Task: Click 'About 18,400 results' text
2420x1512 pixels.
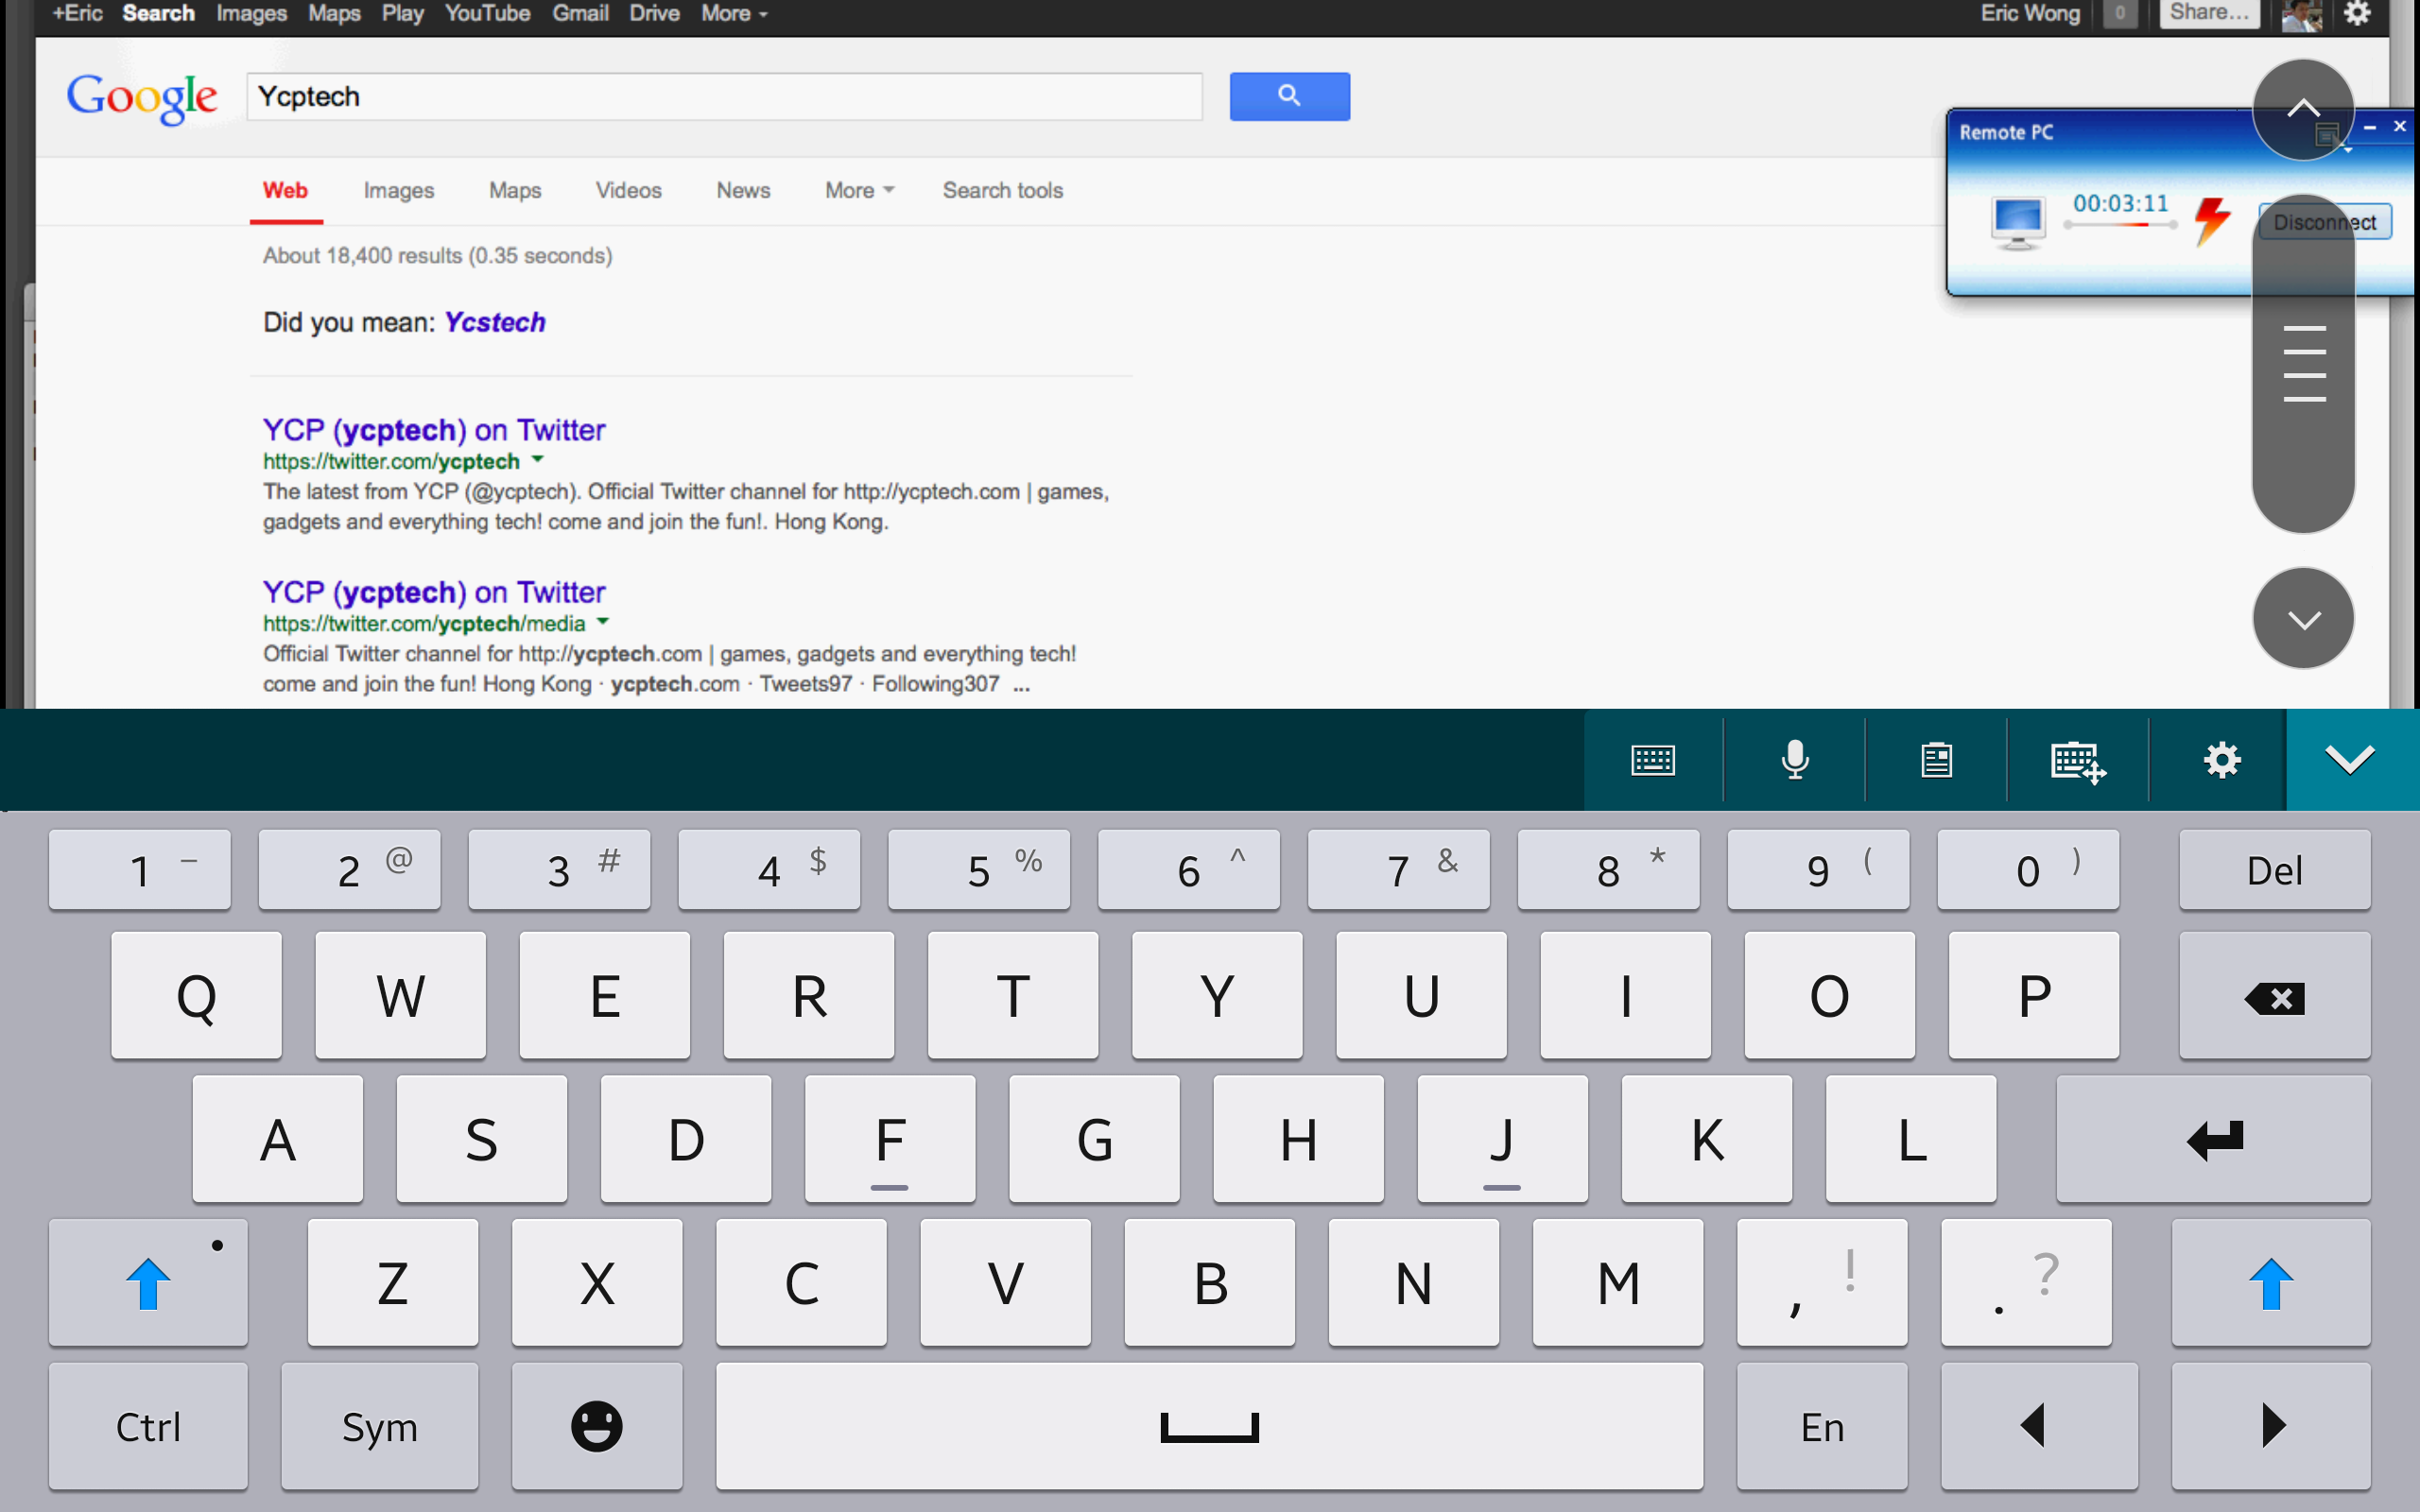Action: pos(363,256)
